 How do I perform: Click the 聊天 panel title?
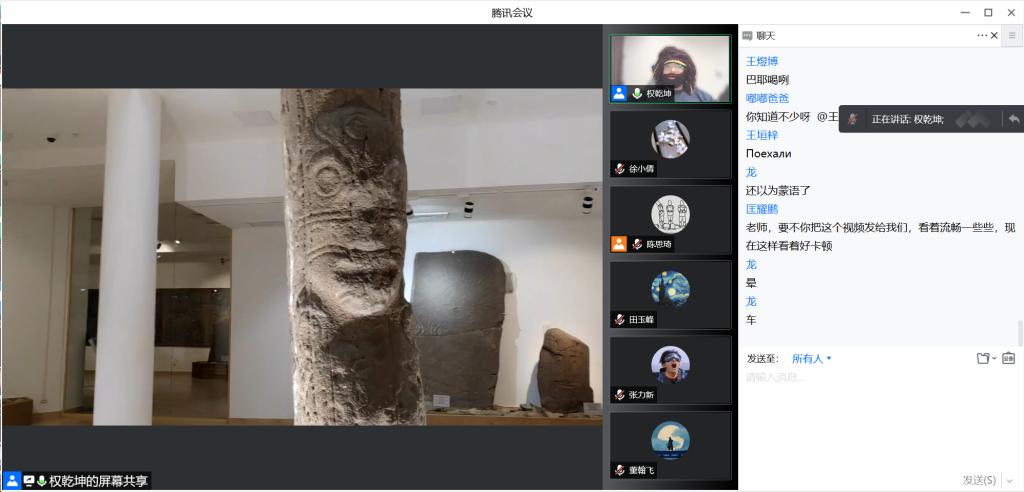[x=765, y=36]
